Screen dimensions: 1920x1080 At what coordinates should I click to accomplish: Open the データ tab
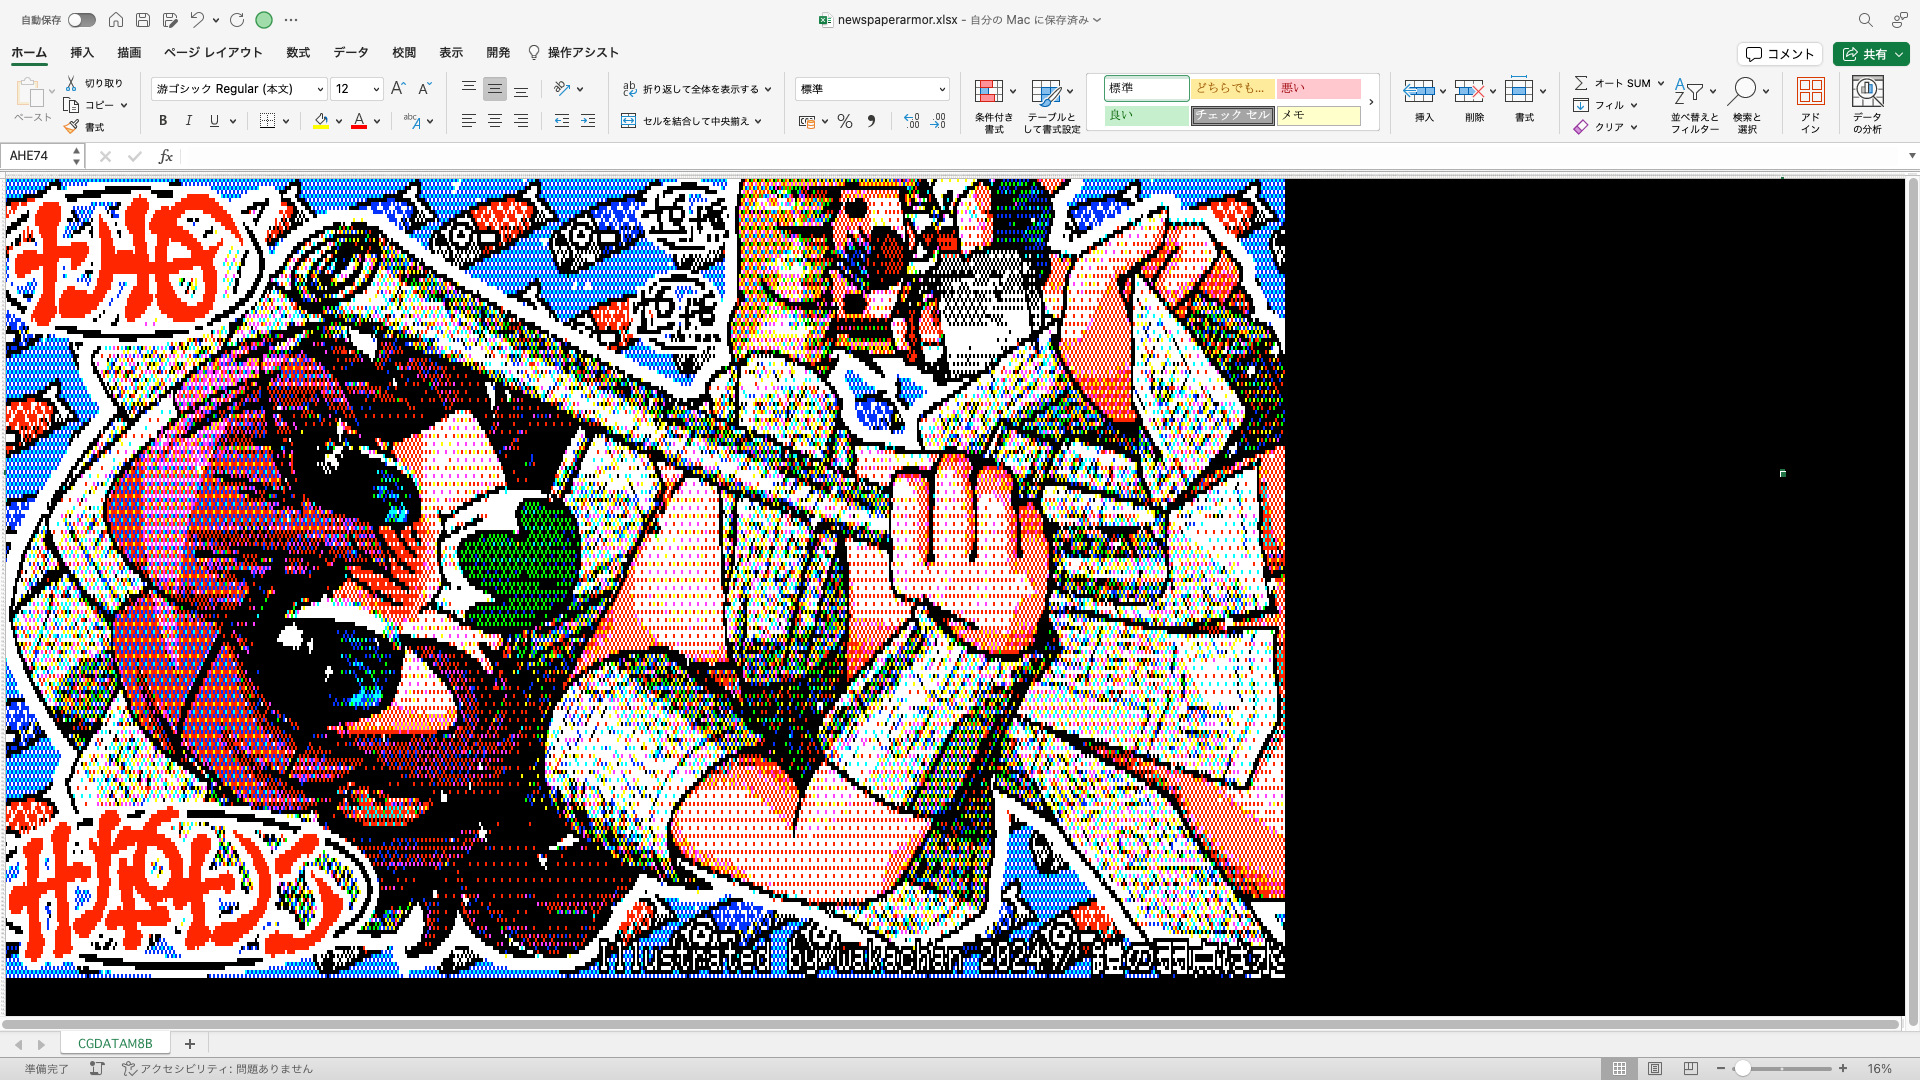[351, 53]
